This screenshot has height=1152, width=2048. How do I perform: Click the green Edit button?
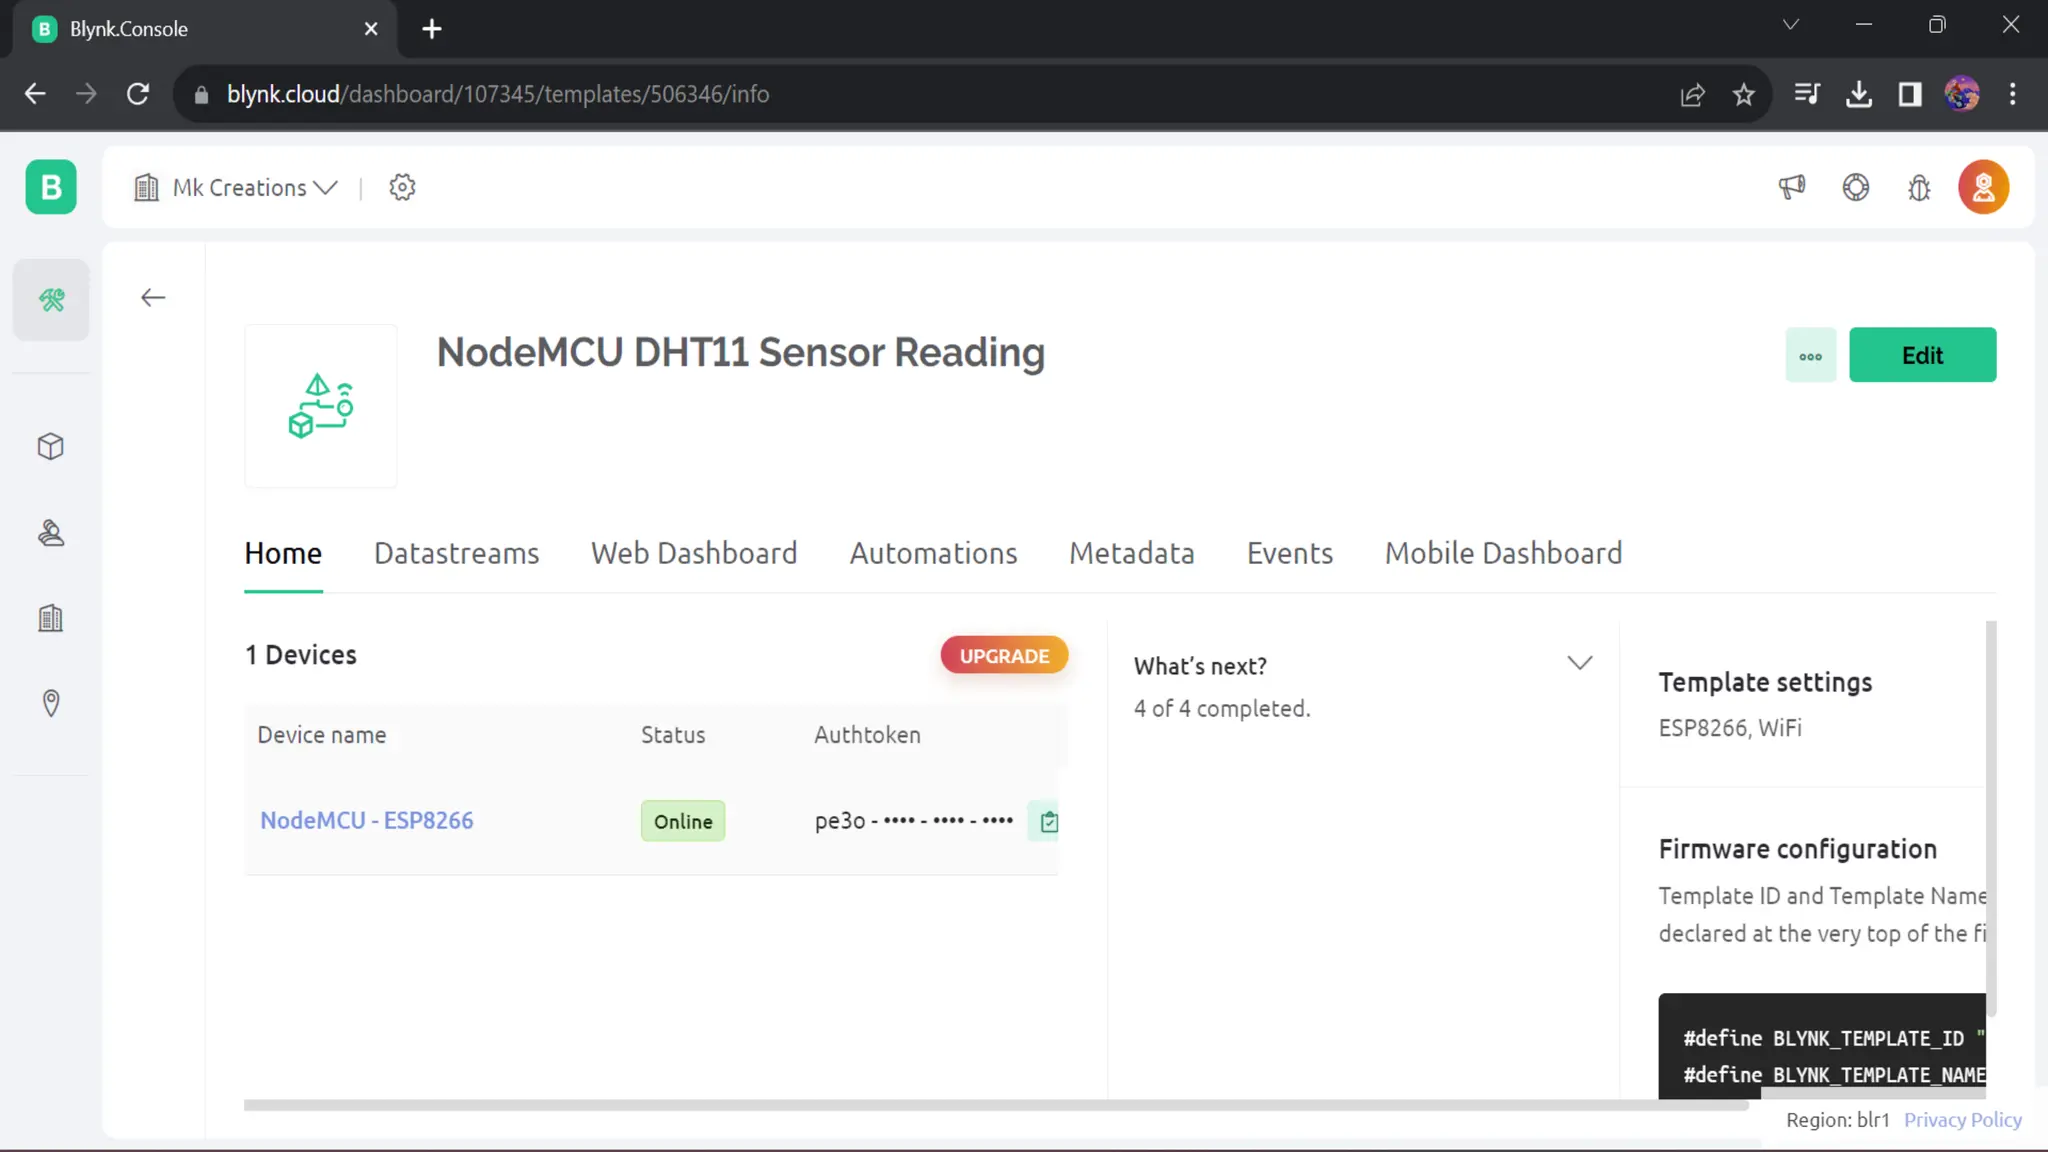1922,355
